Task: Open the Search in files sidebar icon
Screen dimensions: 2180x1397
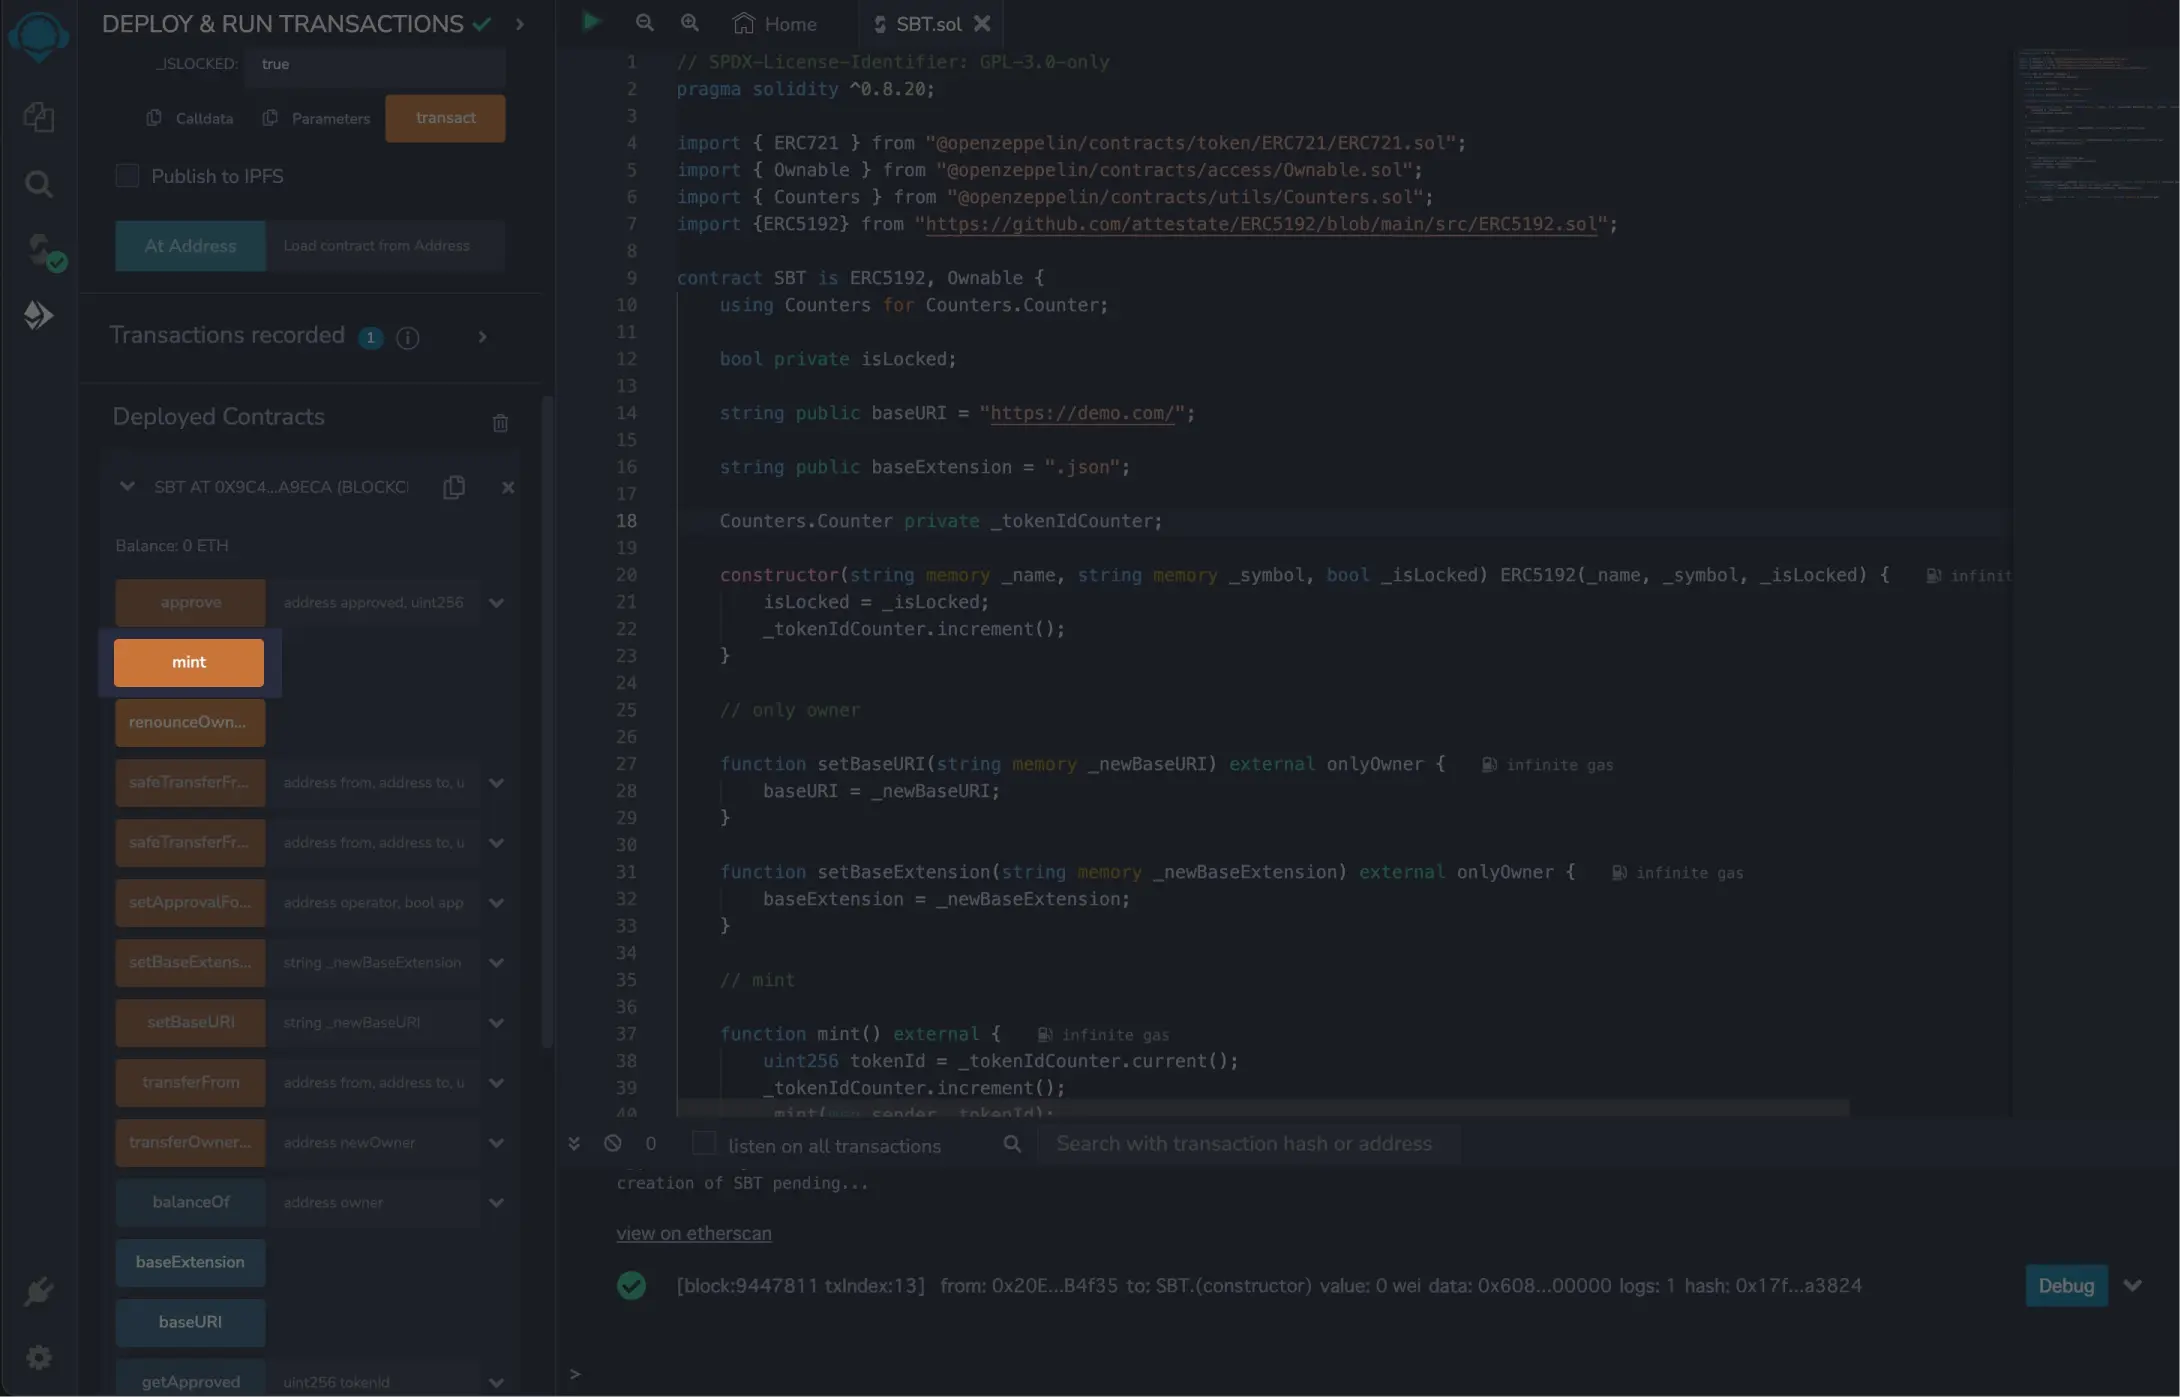Action: coord(38,184)
